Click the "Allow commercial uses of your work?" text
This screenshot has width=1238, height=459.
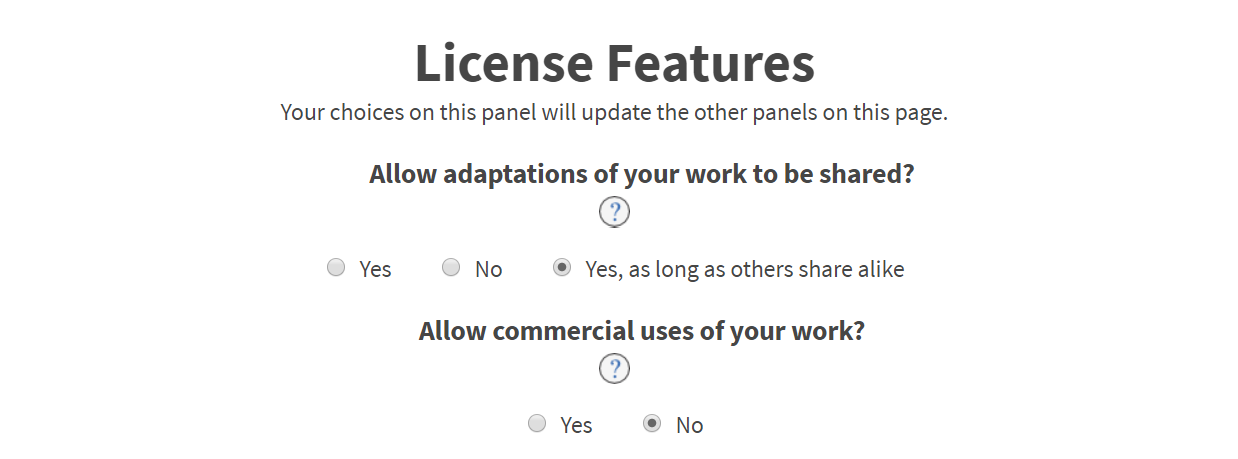[641, 331]
